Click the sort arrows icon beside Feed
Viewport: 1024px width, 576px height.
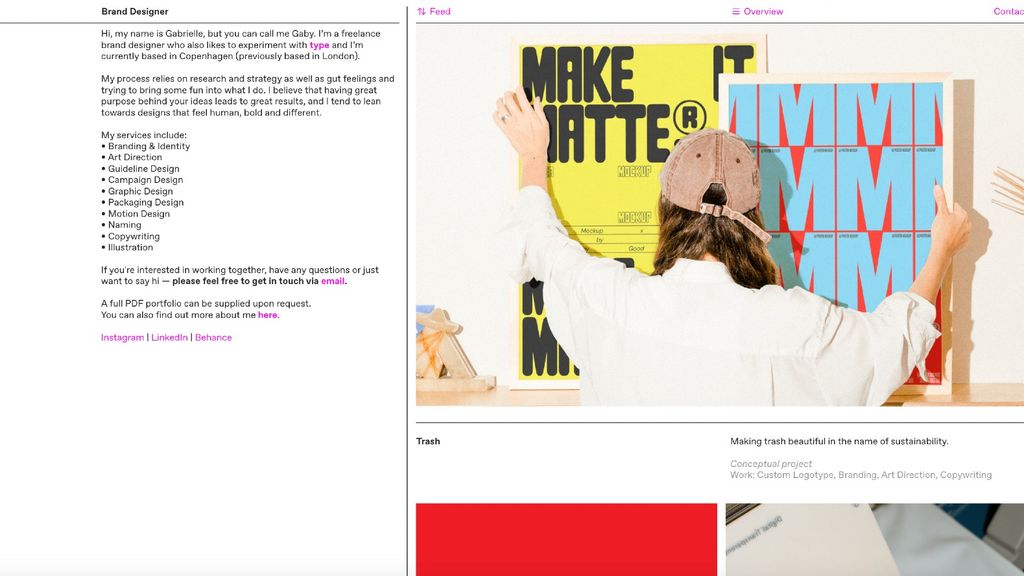[421, 10]
